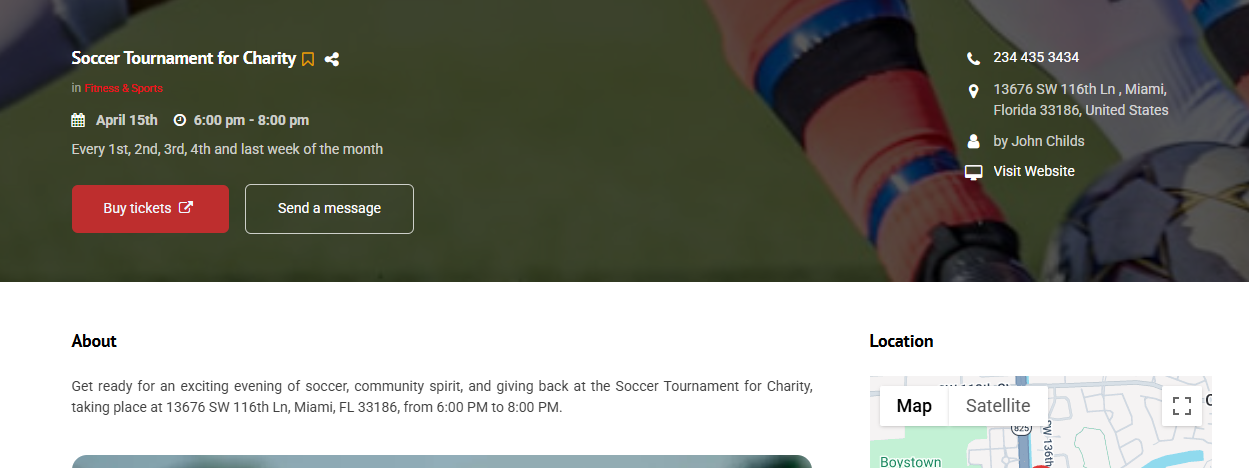Screen dimensions: 1249x468
Task: Bookmark the Soccer Tournament event
Action: (308, 59)
